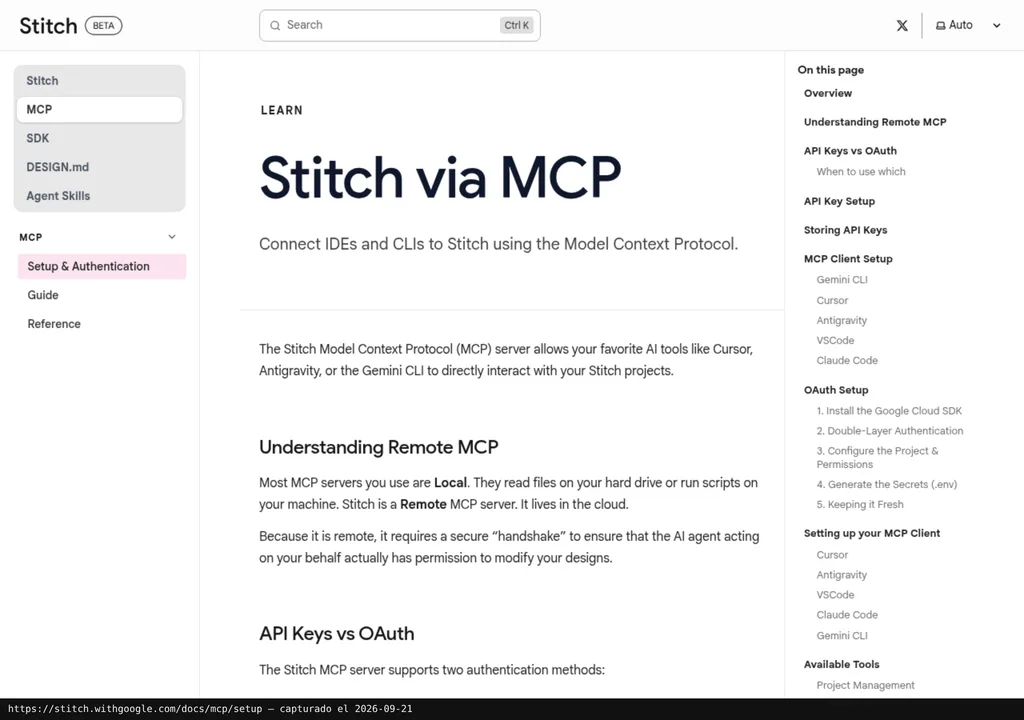Jump to Overview in page outline

tap(827, 93)
